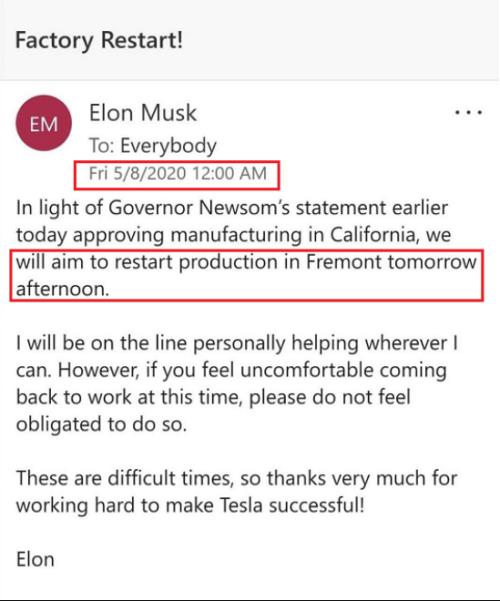Click the word Tesla in the last paragraph
This screenshot has width=500, height=601.
(241, 506)
